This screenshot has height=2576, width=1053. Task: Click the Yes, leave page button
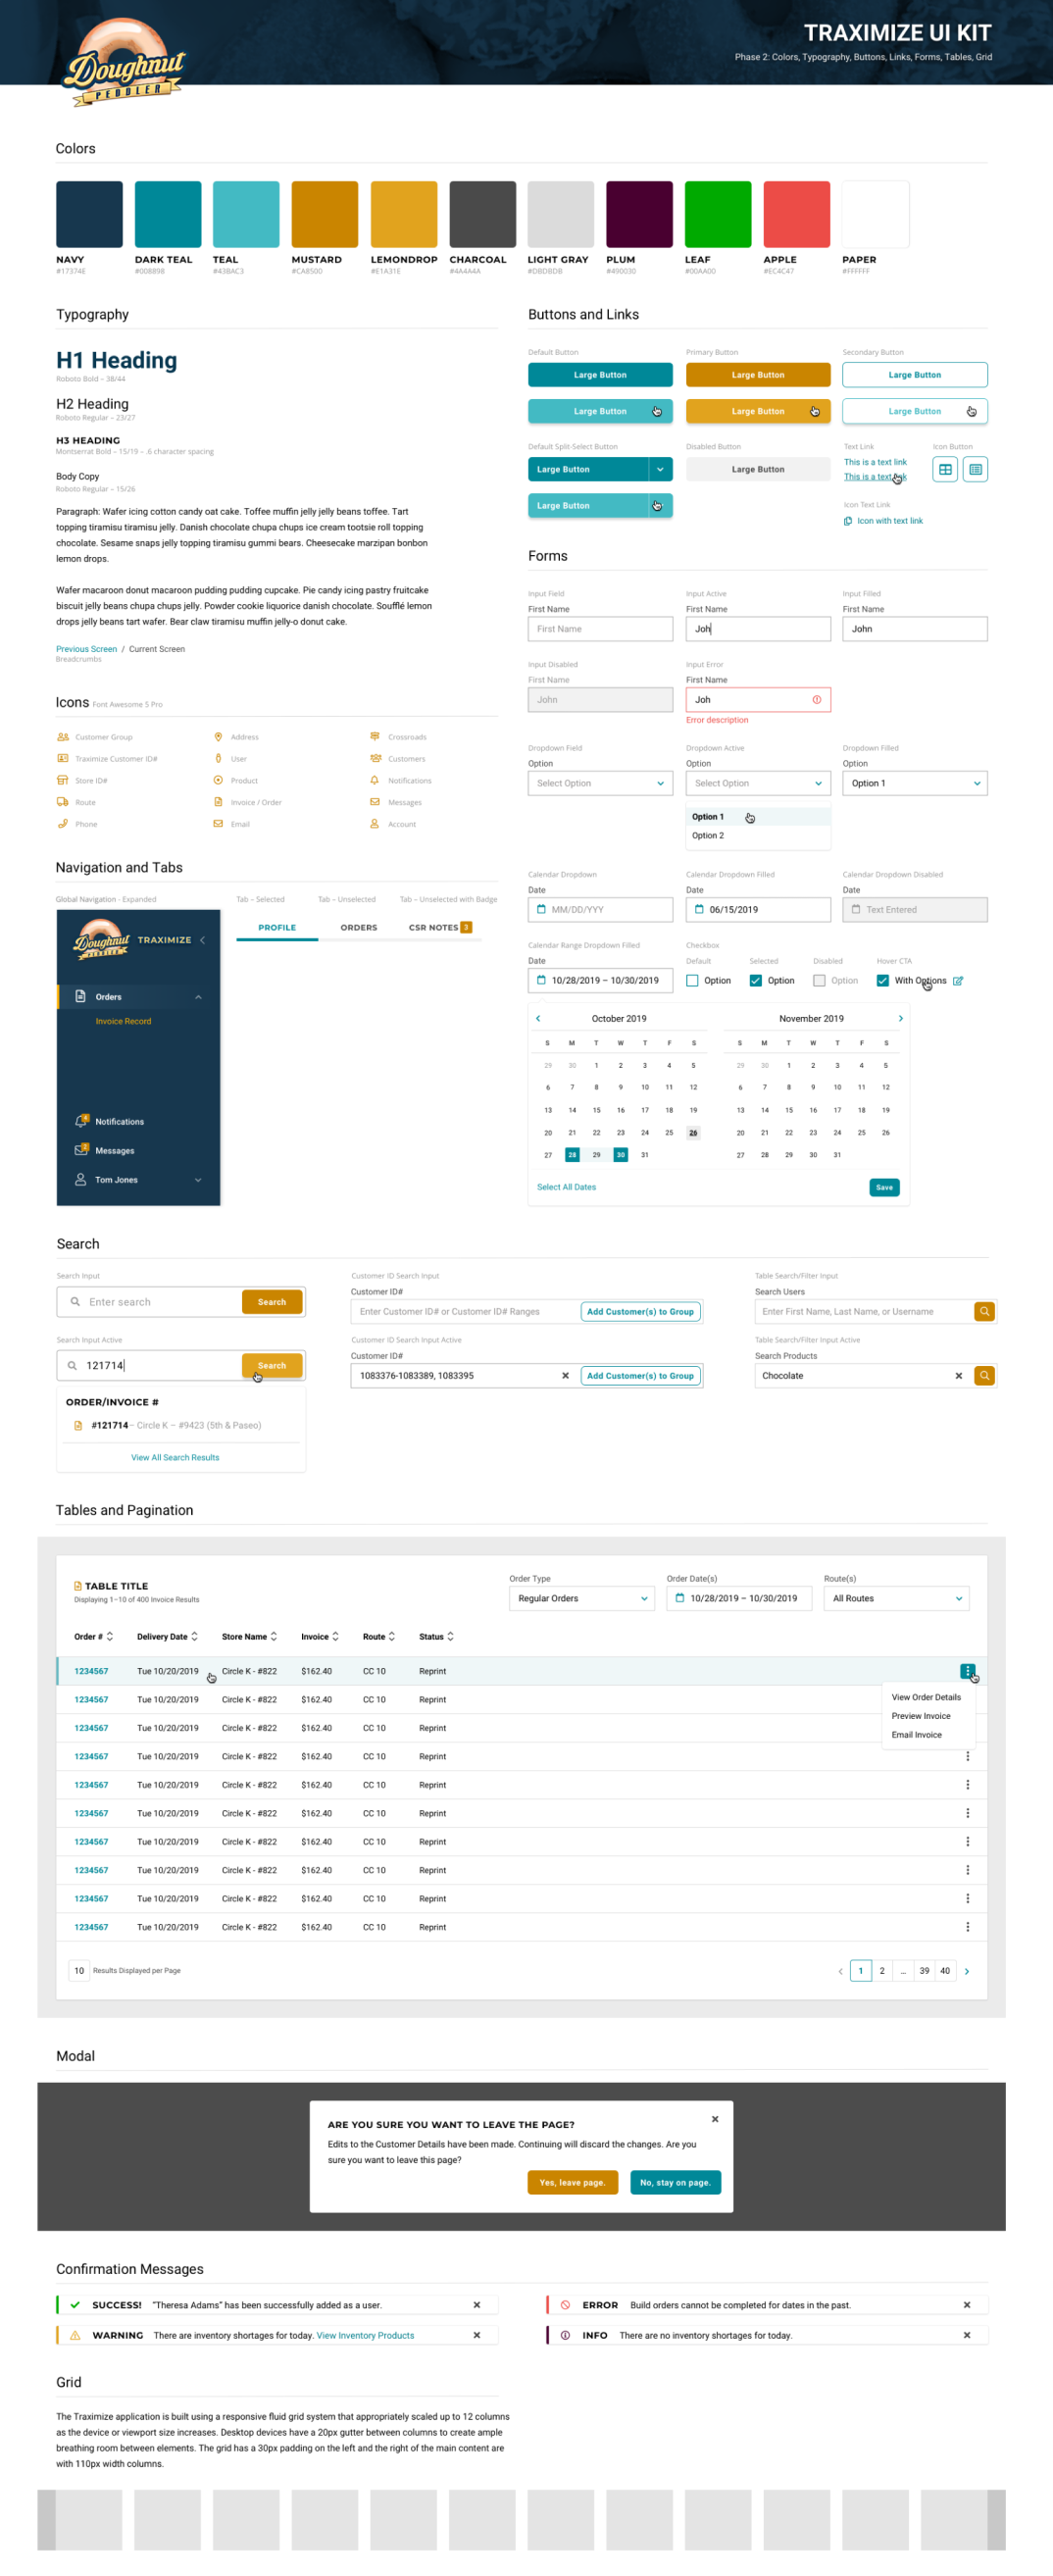pos(572,2182)
